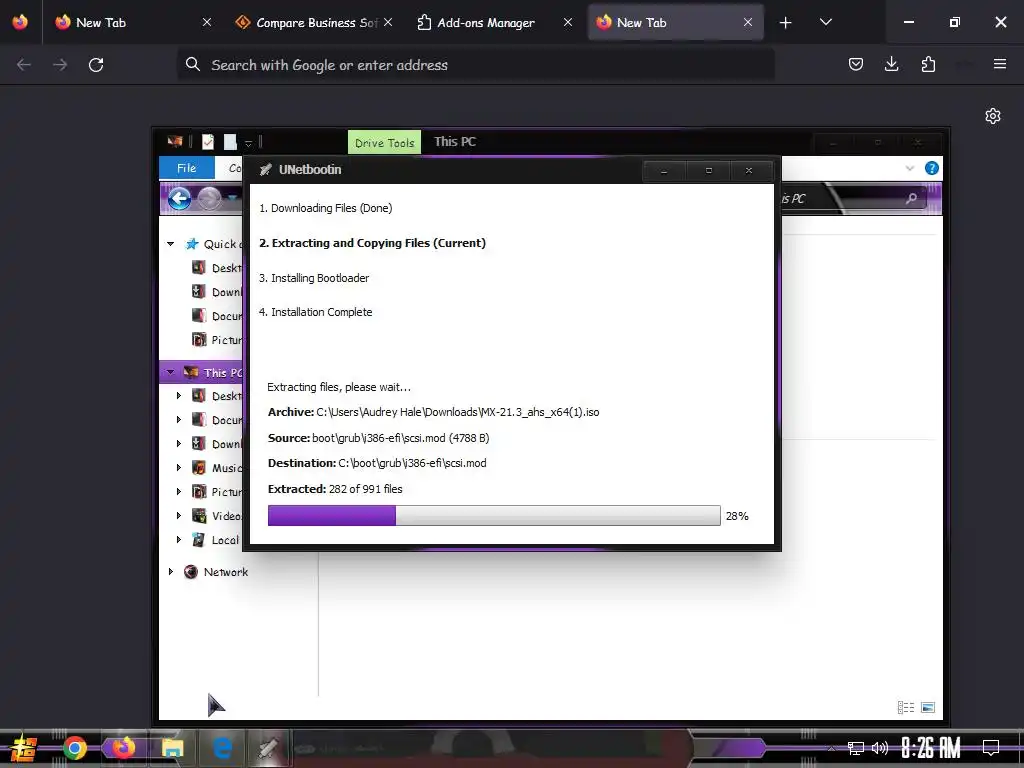Click the UNetbootin extraction progress bar
1024x768 pixels.
click(494, 515)
